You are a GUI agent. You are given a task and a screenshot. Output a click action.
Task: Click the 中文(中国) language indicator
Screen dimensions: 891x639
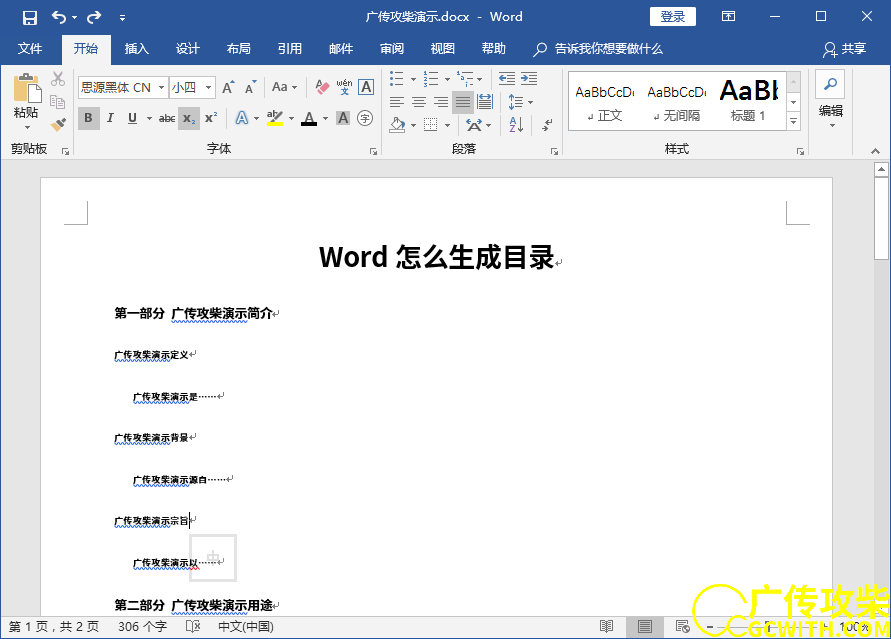[246, 627]
